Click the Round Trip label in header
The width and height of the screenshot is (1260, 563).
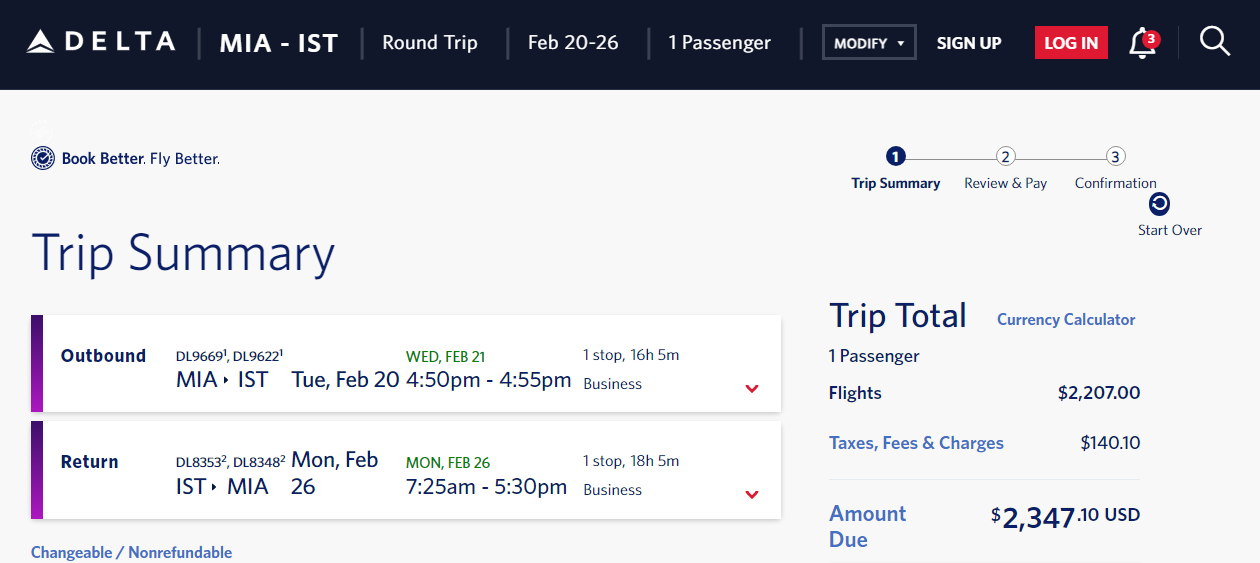click(430, 43)
